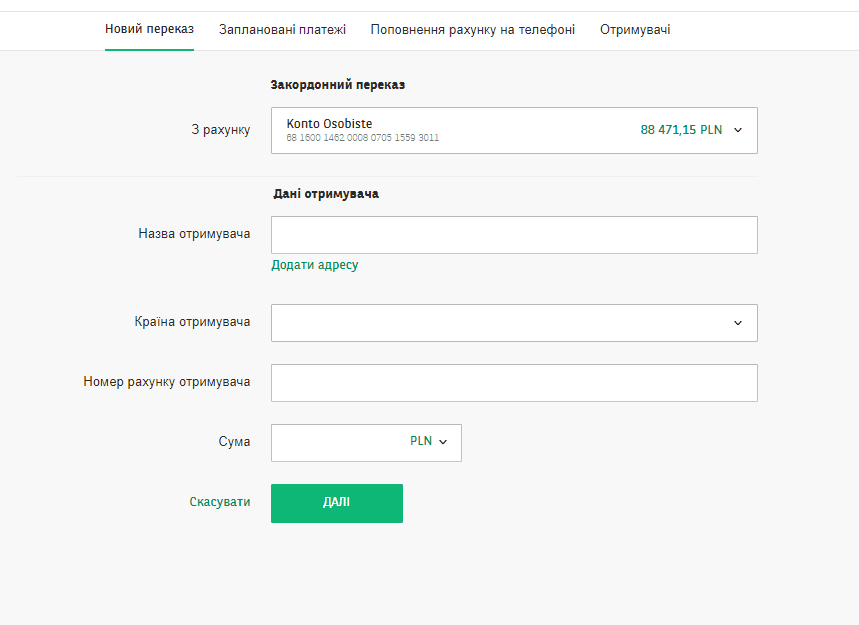The width and height of the screenshot is (859, 625).
Task: Open the Новий переказ tab
Action: pos(149,30)
